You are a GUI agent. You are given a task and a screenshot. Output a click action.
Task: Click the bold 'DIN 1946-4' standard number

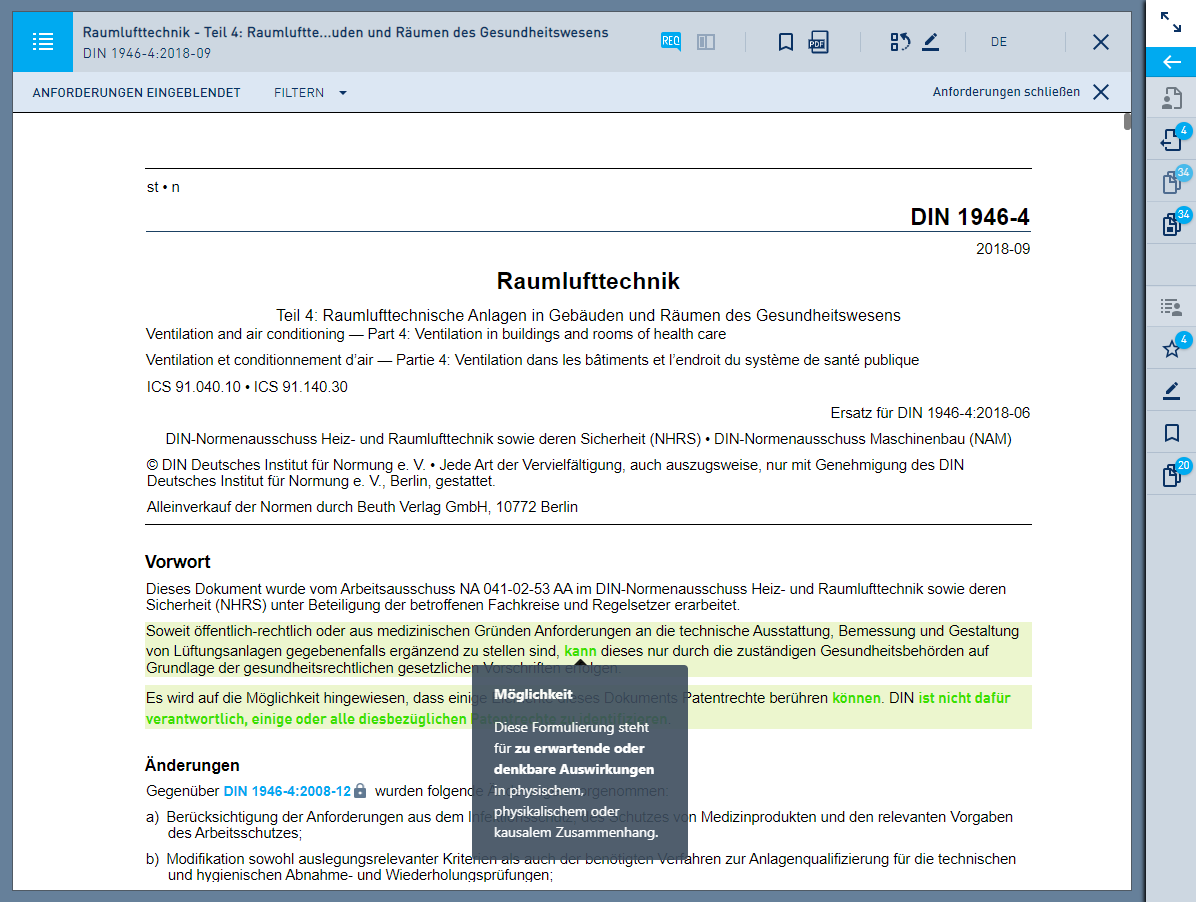pyautogui.click(x=970, y=217)
